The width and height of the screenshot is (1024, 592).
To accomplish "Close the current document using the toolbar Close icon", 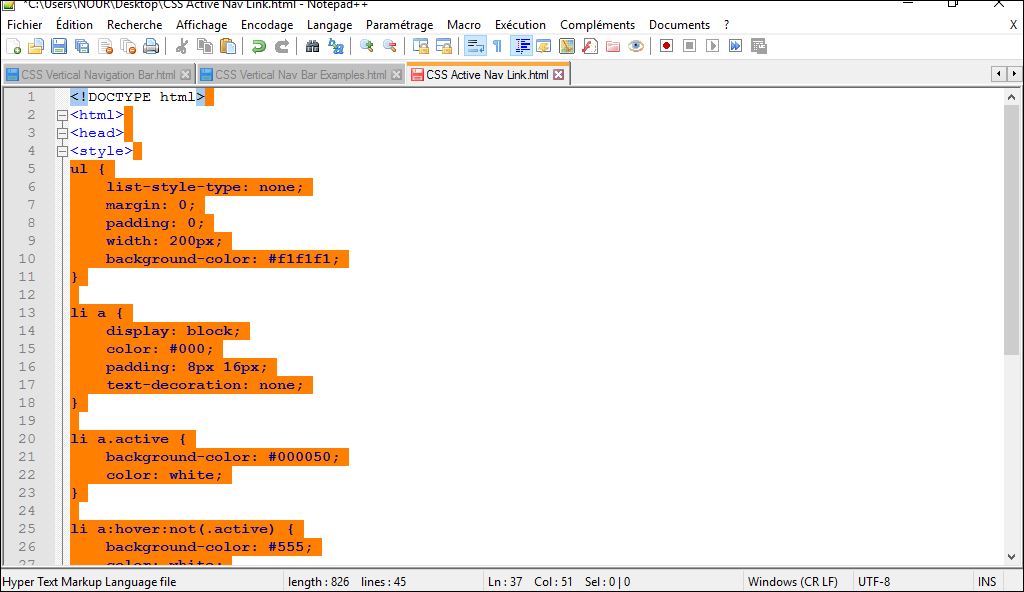I will coord(104,46).
